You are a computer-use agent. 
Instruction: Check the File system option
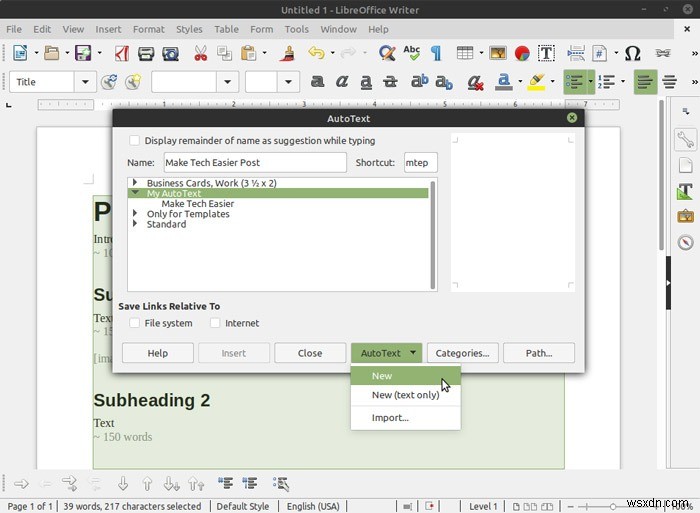[134, 323]
